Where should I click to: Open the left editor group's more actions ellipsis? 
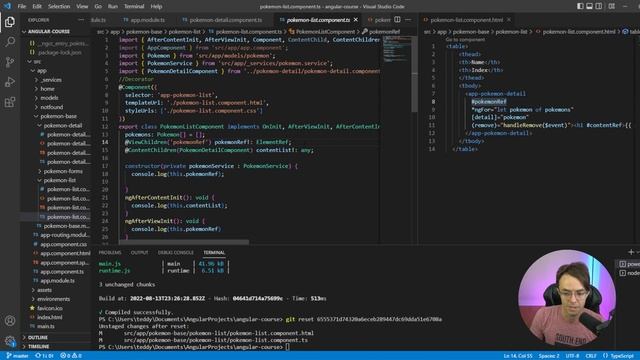tap(408, 20)
